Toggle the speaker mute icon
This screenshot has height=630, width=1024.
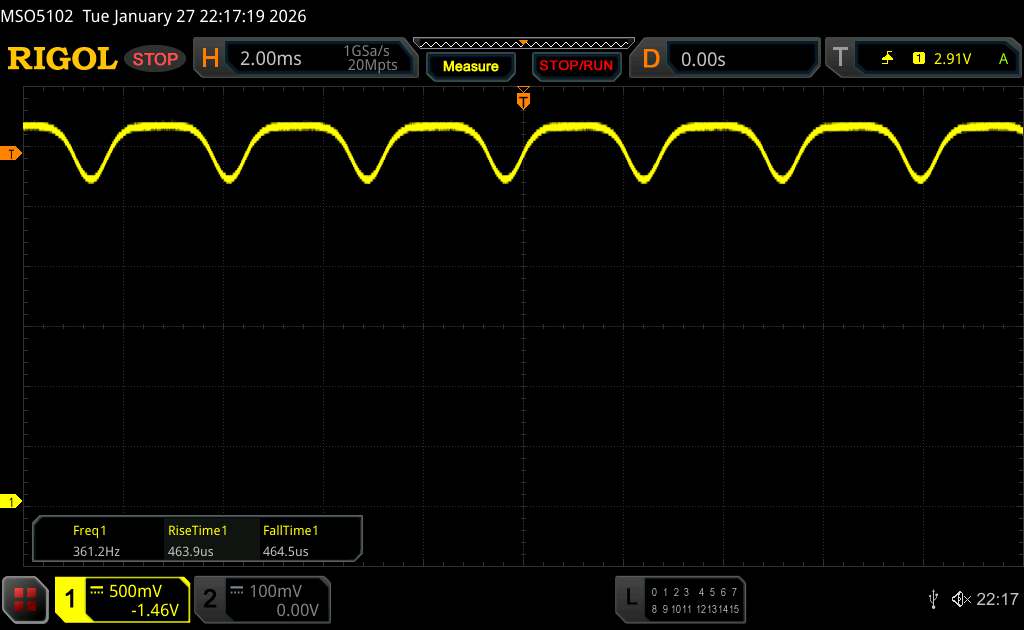click(x=960, y=599)
